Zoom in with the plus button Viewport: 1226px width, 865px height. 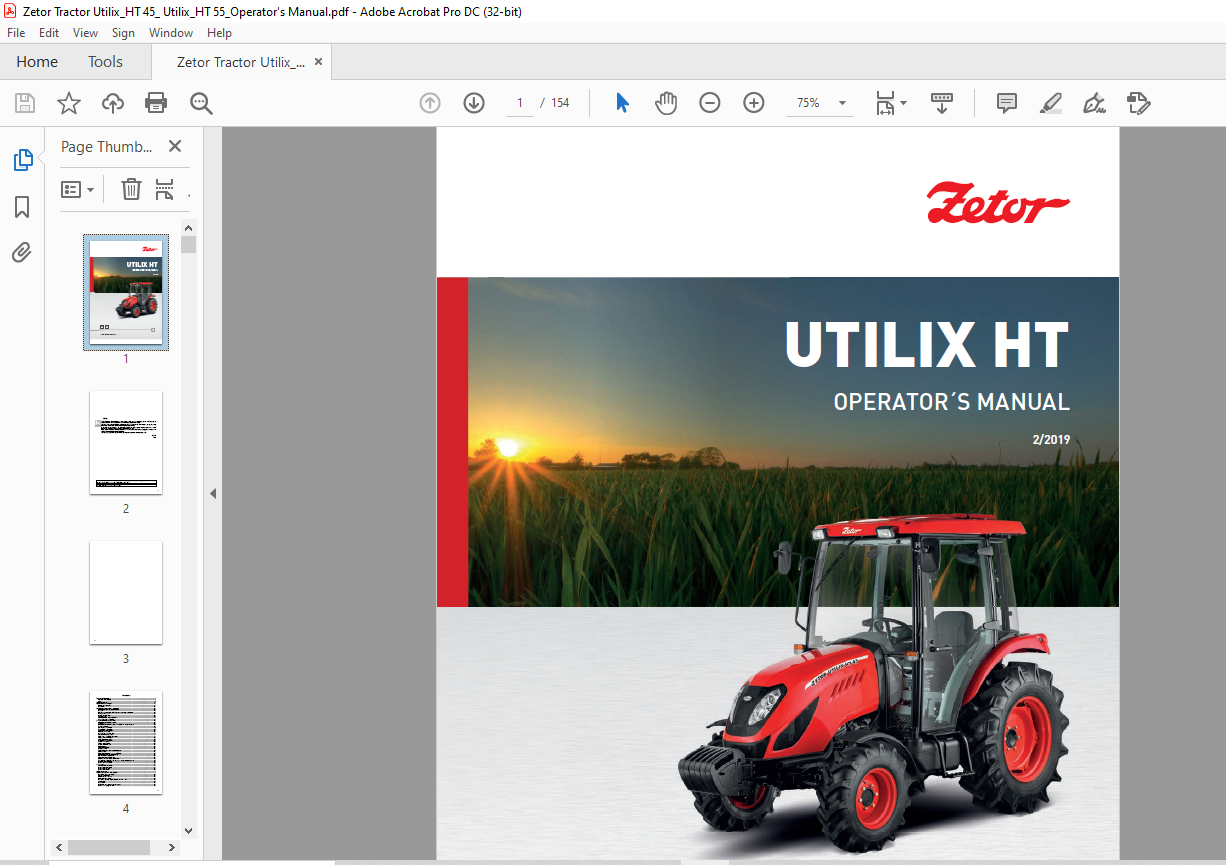[754, 103]
